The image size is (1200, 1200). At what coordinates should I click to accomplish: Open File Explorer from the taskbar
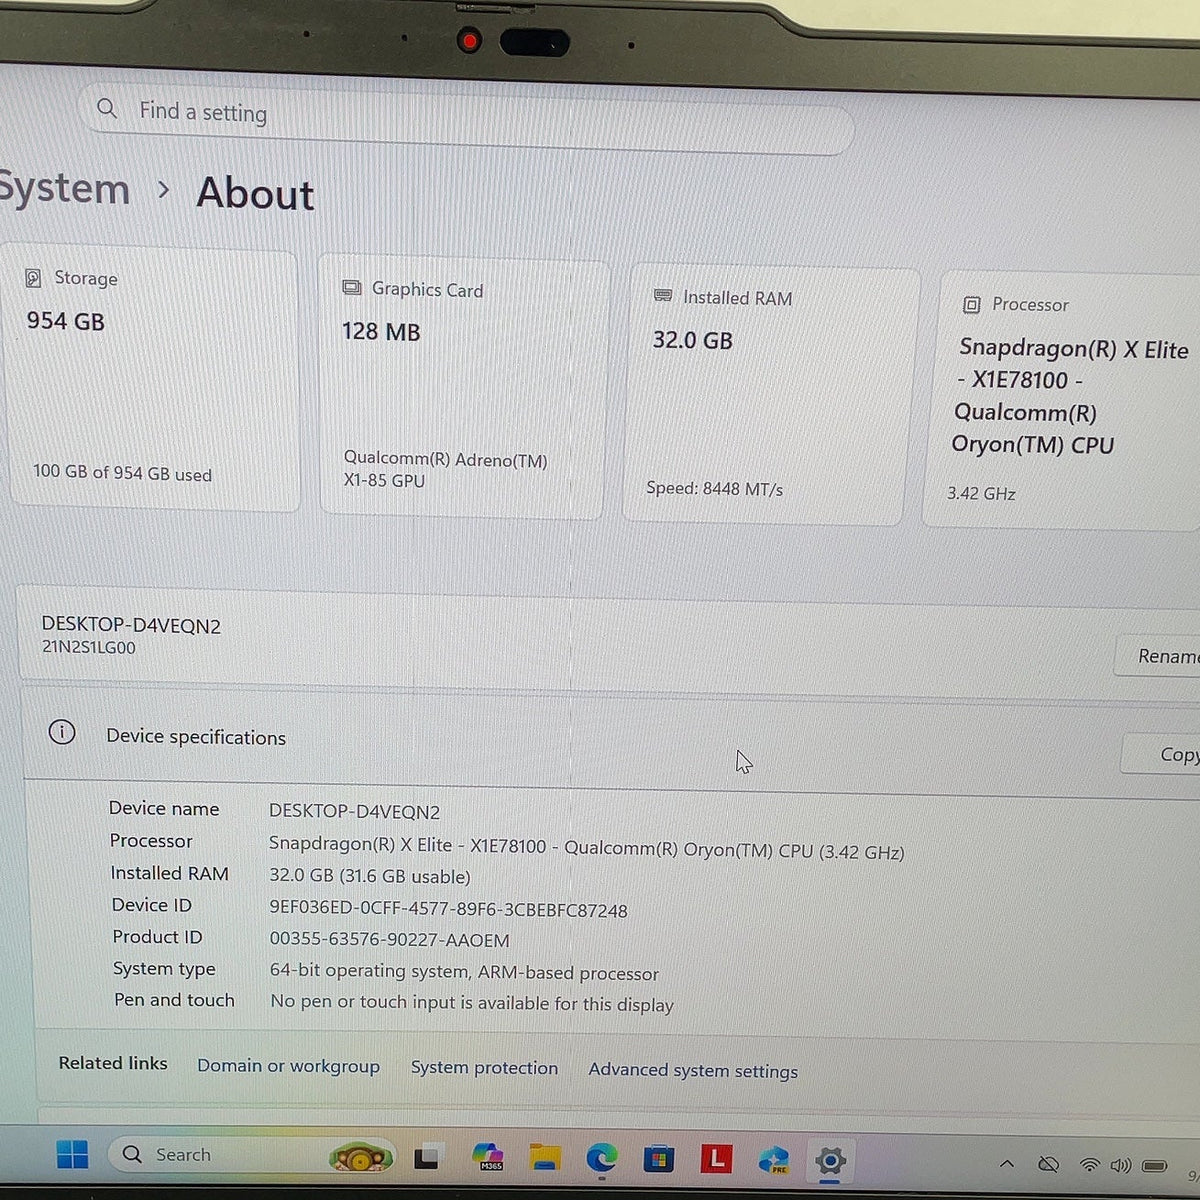point(545,1158)
